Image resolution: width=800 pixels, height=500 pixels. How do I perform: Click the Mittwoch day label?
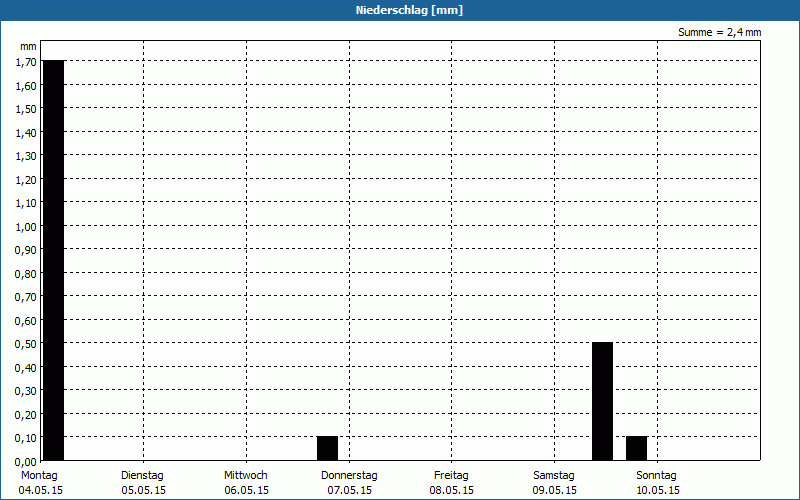click(x=245, y=476)
